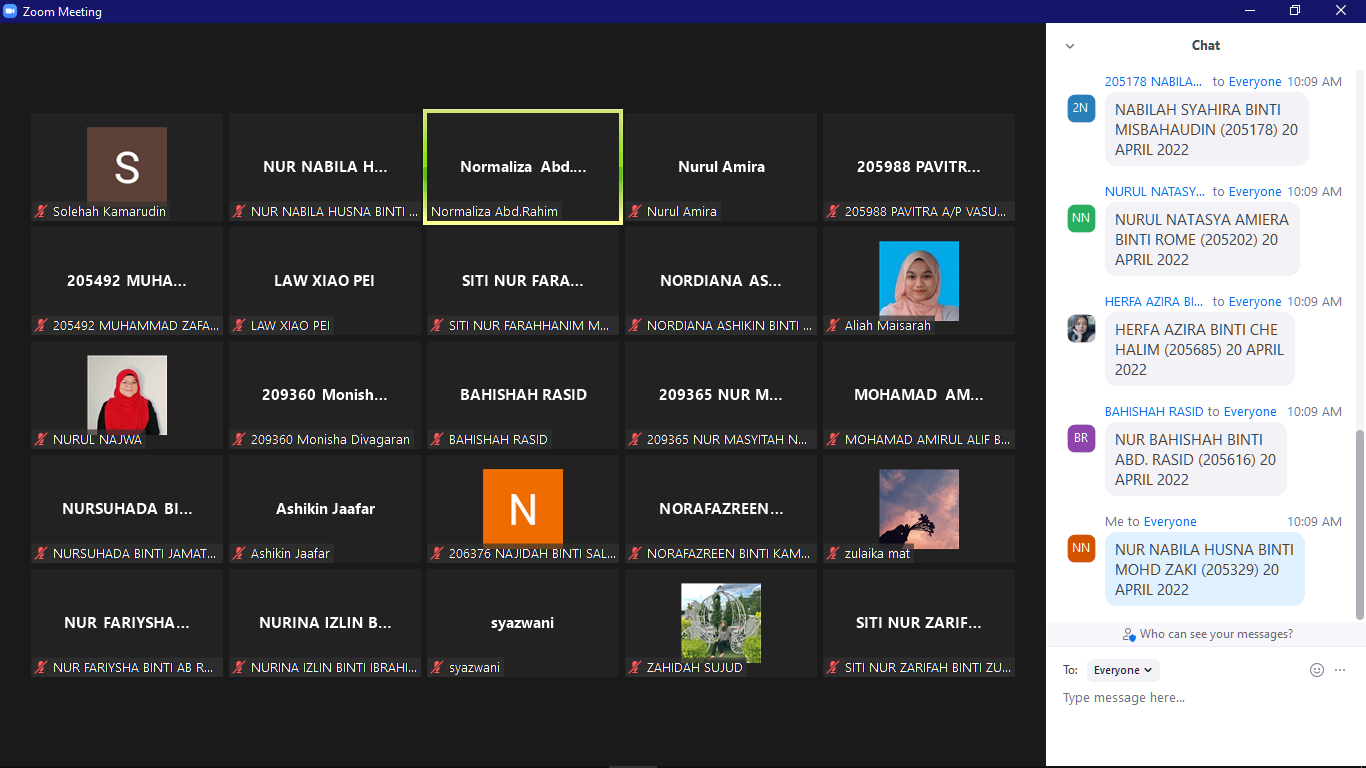The image size is (1366, 768).
Task: Select the NUR NABILA HUSNA BINTI MOHD ZAKI message
Action: click(x=1205, y=570)
